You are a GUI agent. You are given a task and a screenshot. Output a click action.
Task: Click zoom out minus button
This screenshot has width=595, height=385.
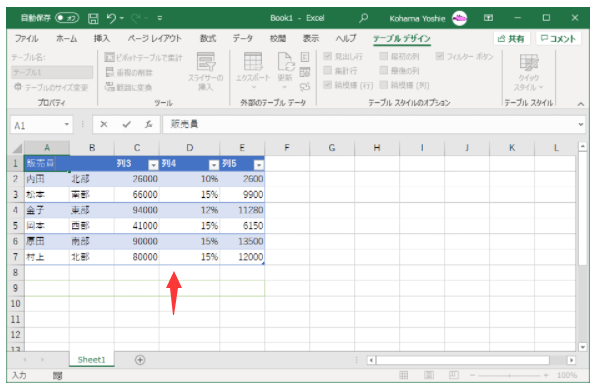472,375
